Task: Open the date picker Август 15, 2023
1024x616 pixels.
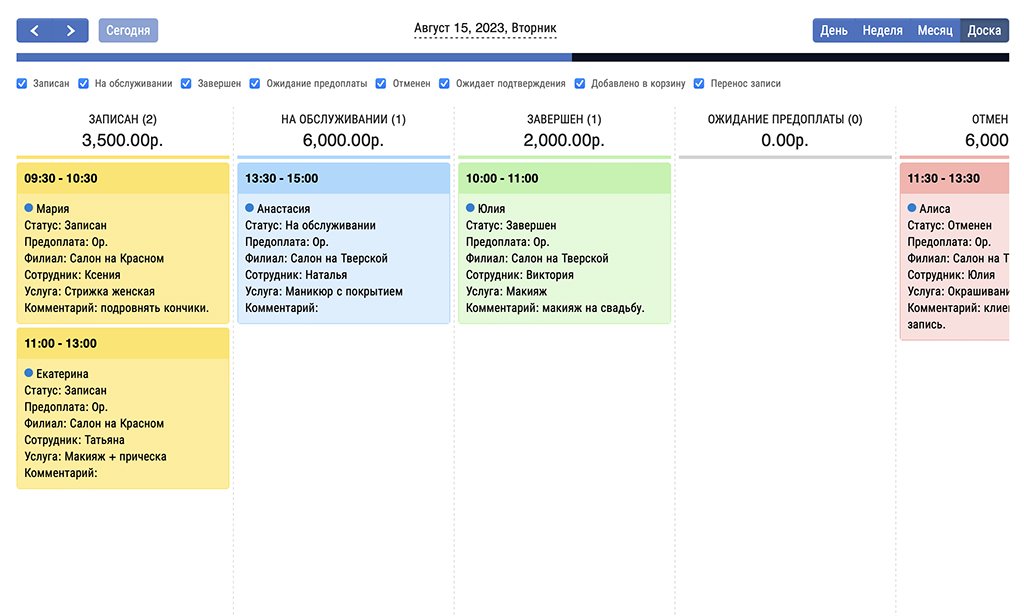Action: click(485, 29)
